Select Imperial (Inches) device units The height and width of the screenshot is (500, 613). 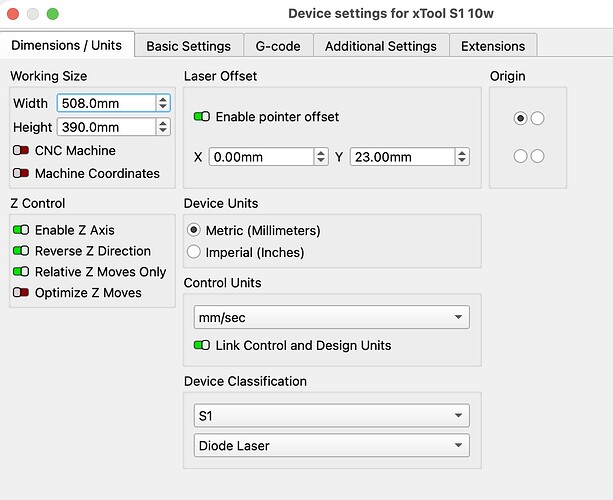[194, 252]
